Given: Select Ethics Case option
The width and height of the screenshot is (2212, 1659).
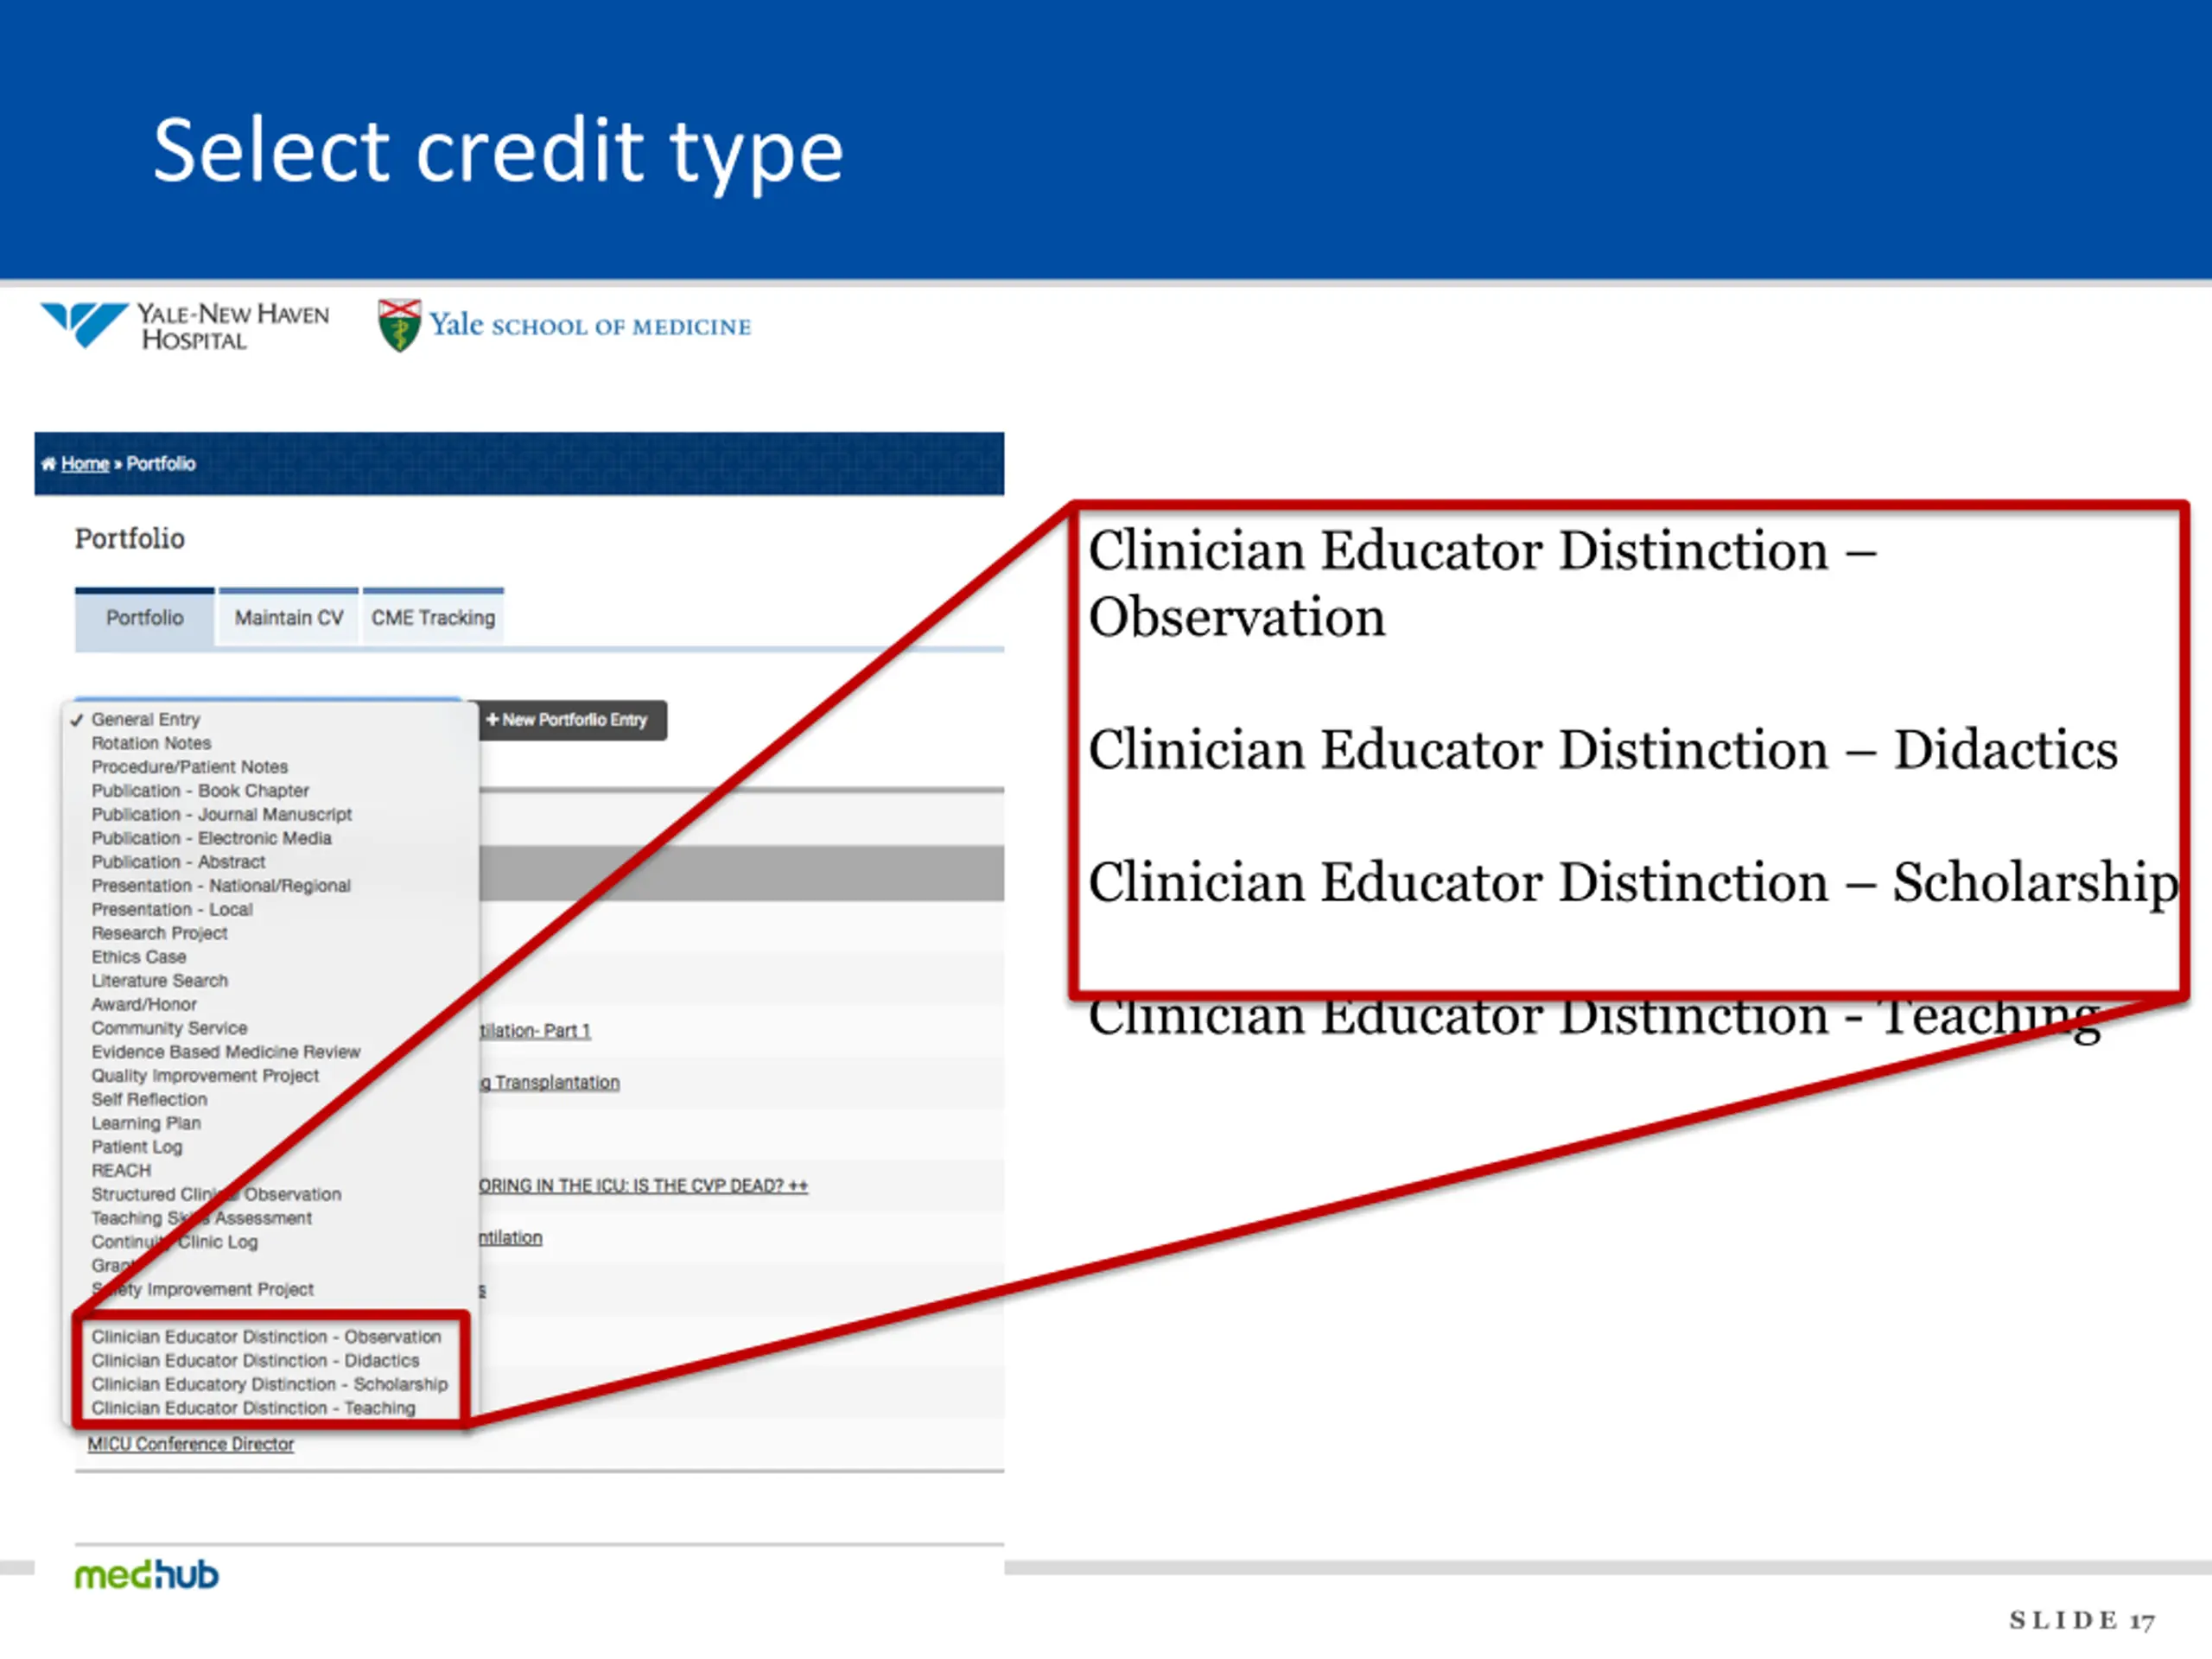Looking at the screenshot, I should tap(139, 958).
